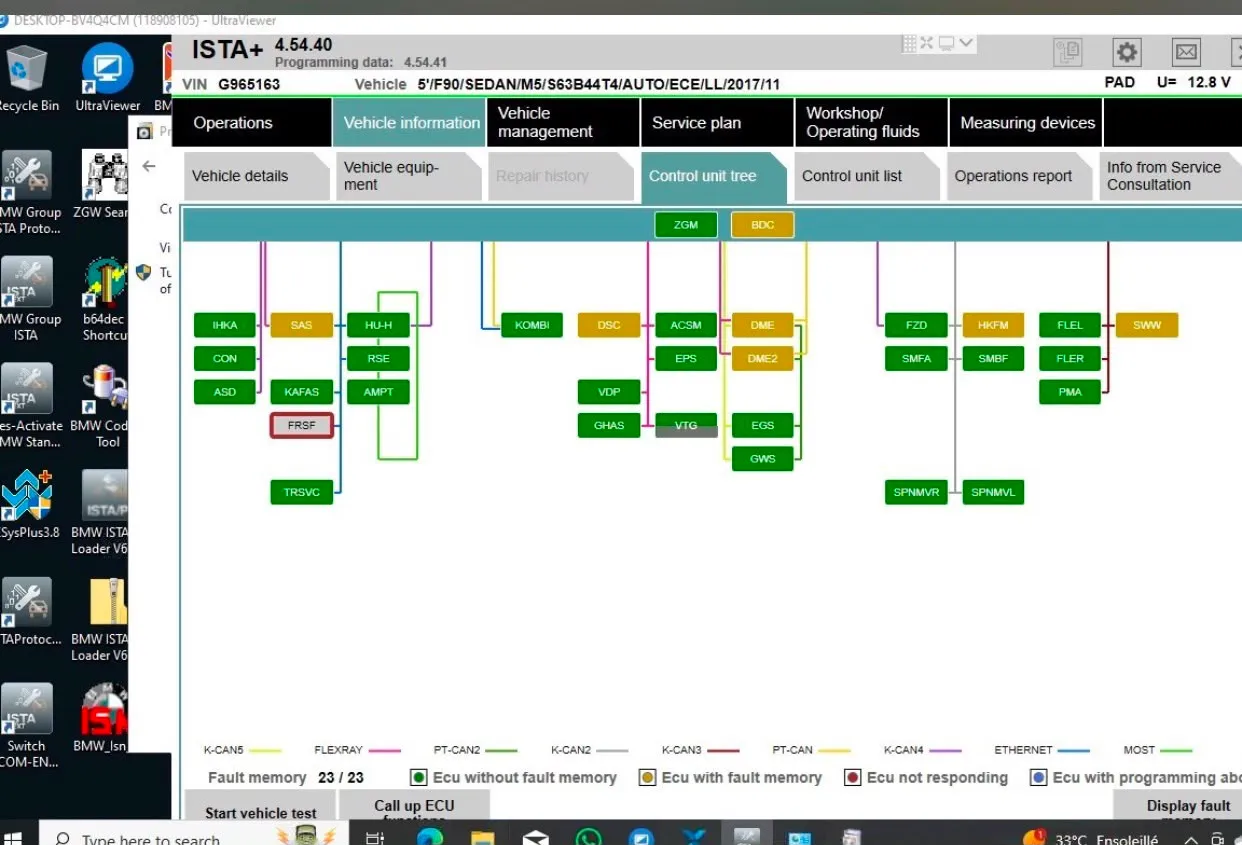Click the Task View taskbar icon

pos(375,838)
